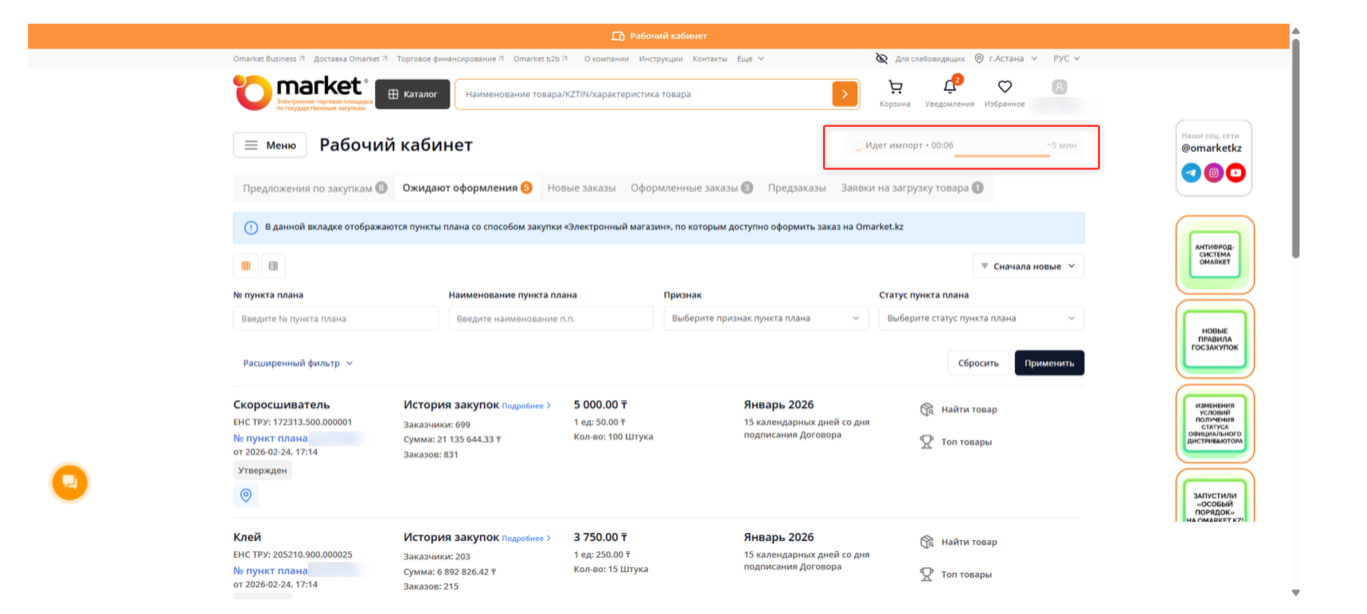Switch to Новые заказы tab

(582, 188)
